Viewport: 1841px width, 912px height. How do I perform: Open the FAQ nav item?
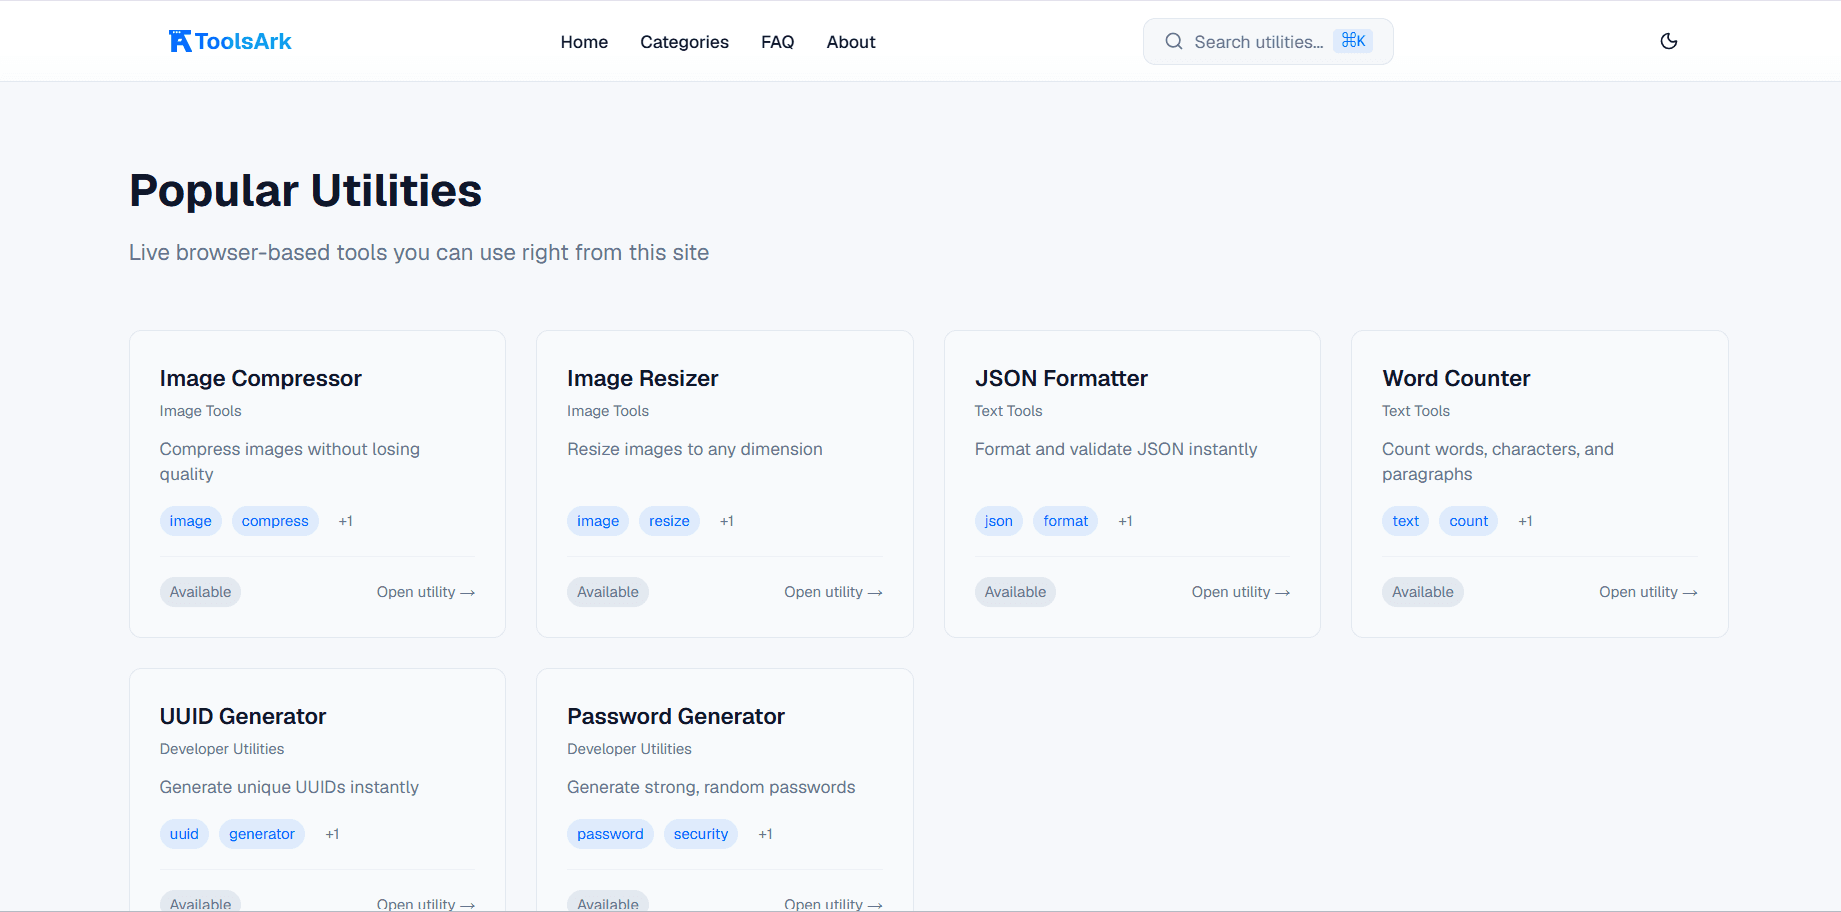click(x=777, y=42)
